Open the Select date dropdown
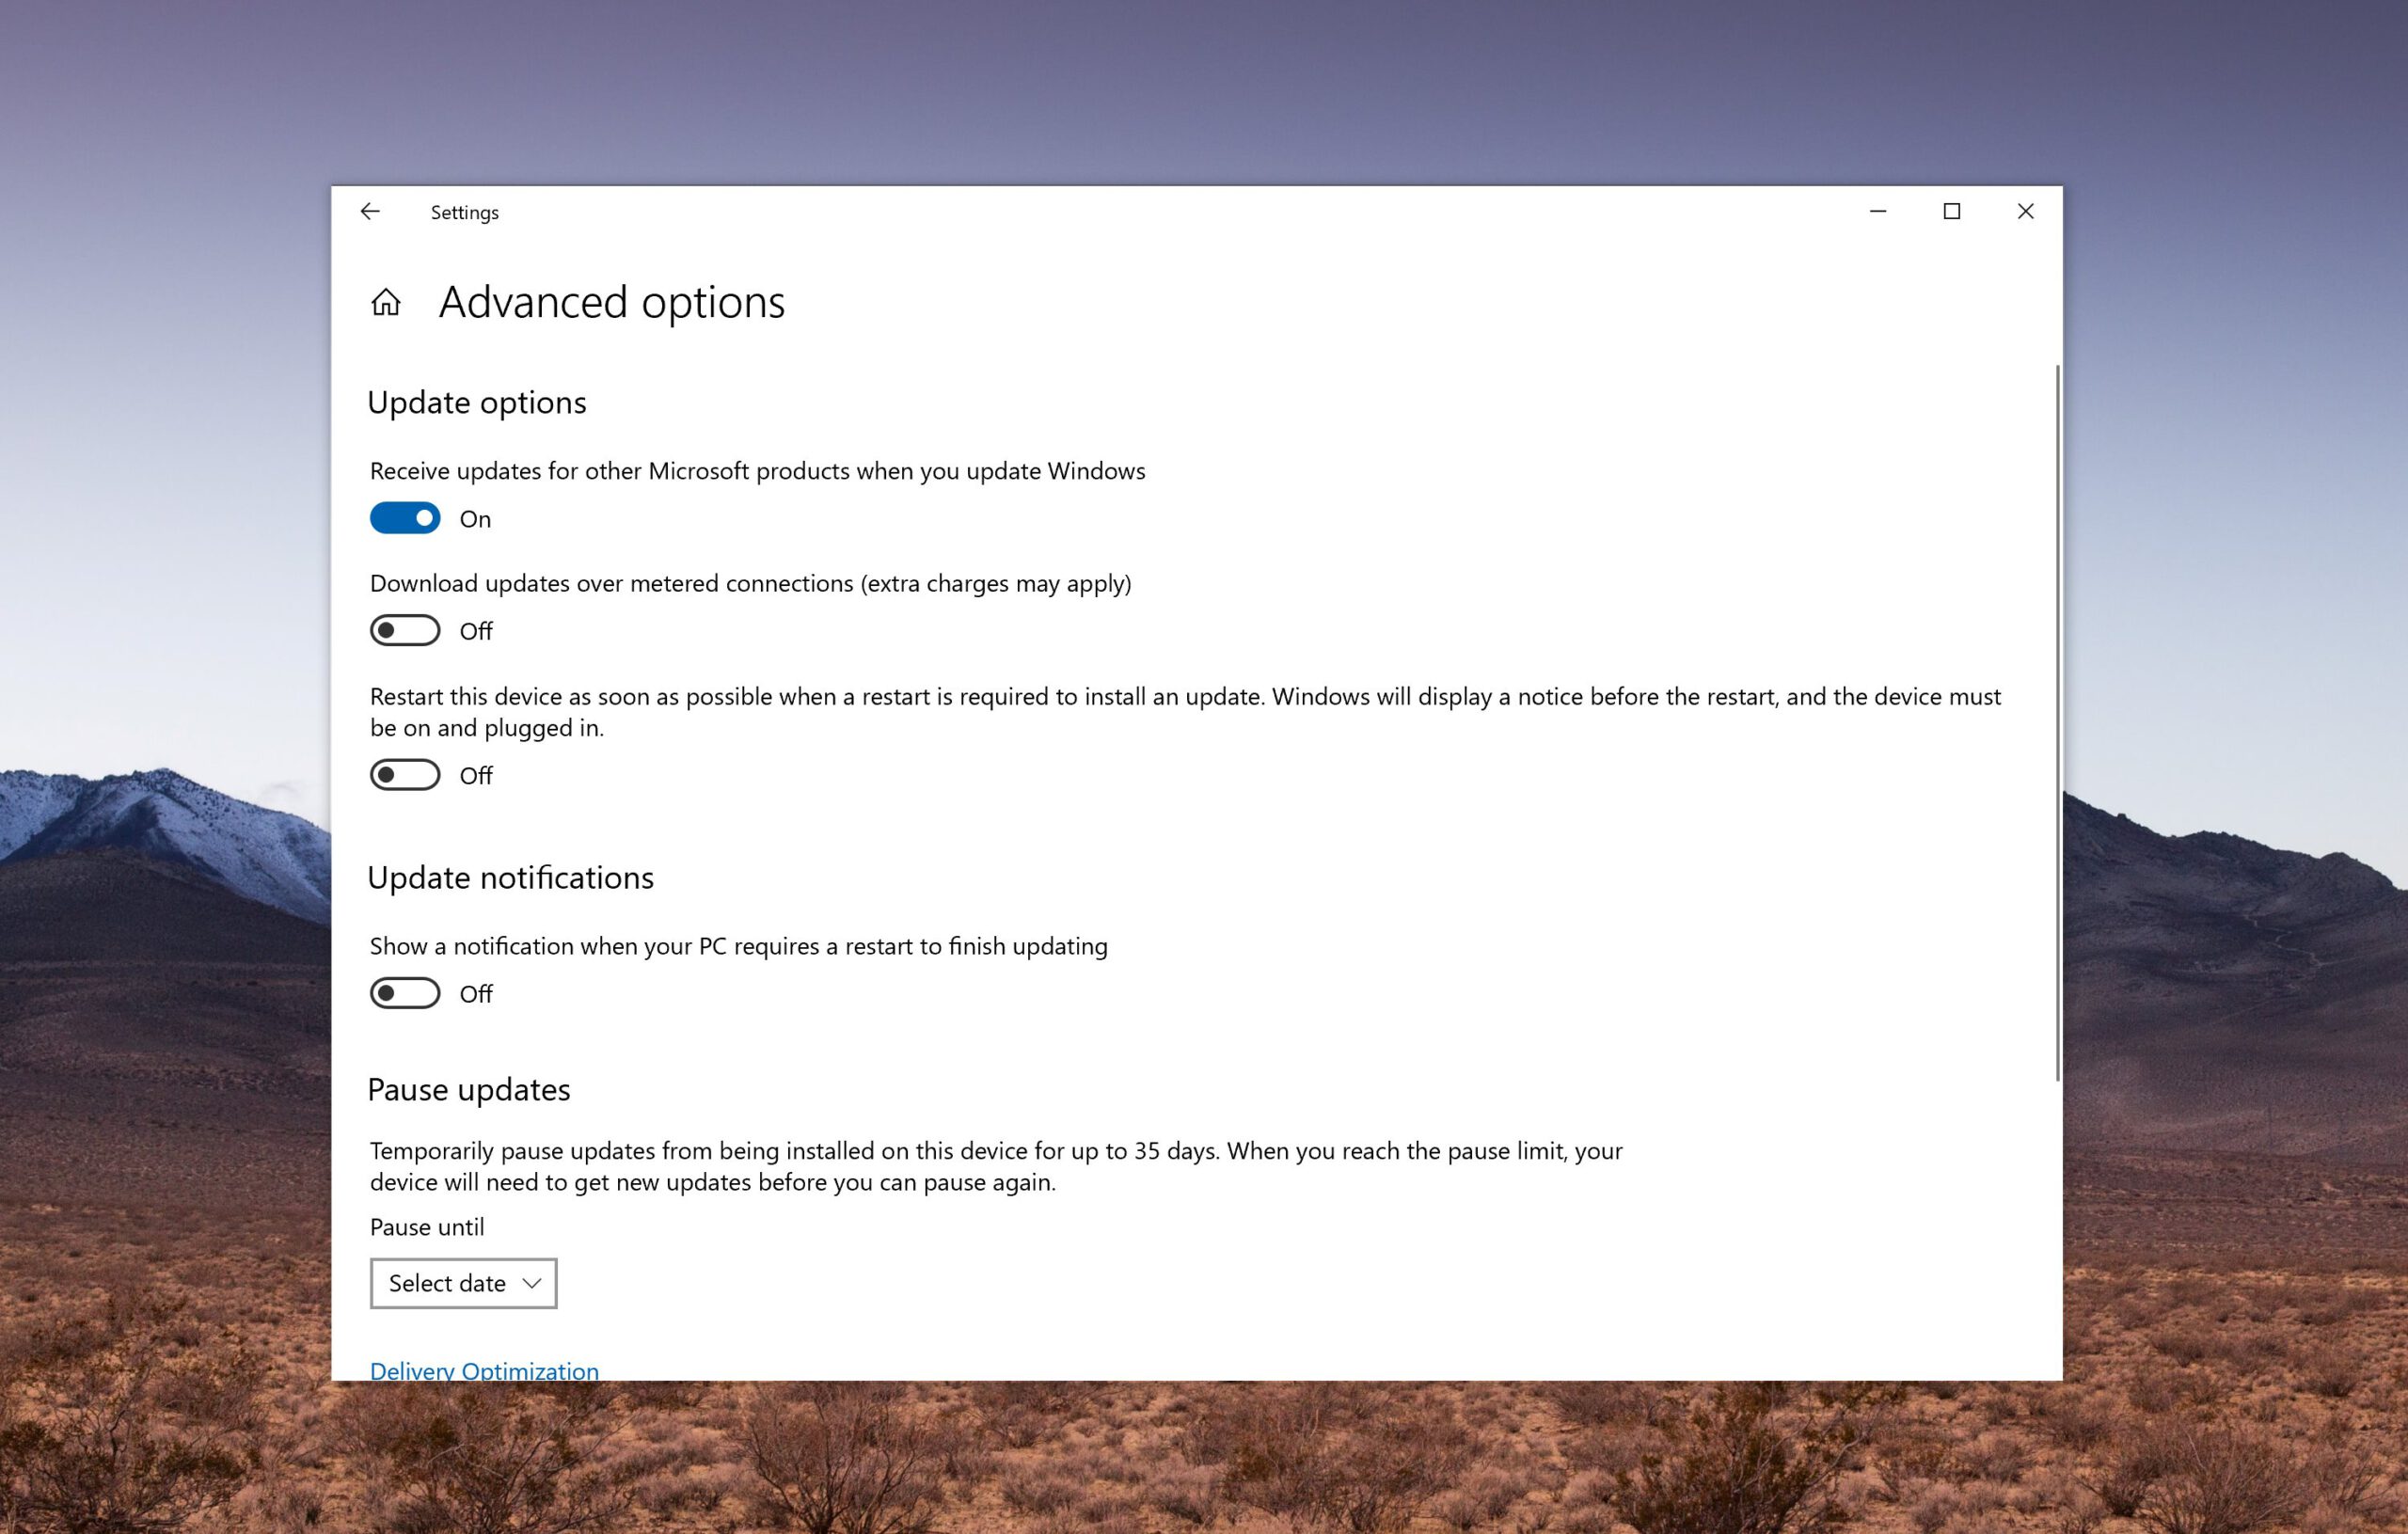The width and height of the screenshot is (2408, 1534). coord(463,1283)
